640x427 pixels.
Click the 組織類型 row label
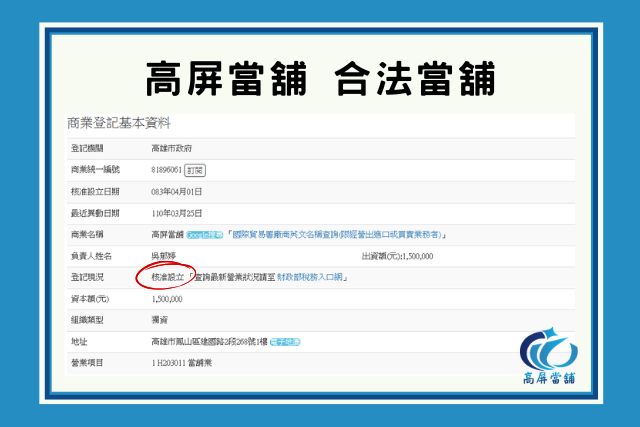pyautogui.click(x=87, y=320)
